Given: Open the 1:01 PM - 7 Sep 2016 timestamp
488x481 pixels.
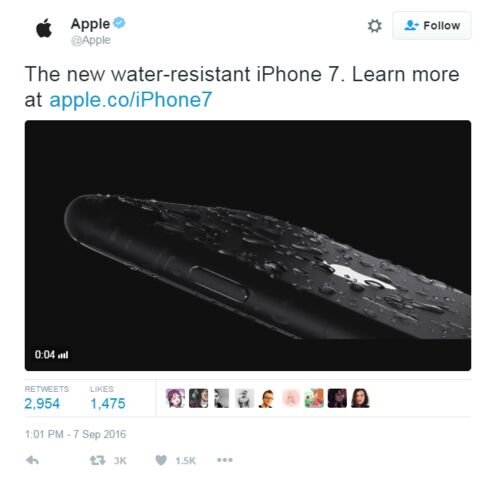Looking at the screenshot, I should [x=75, y=434].
